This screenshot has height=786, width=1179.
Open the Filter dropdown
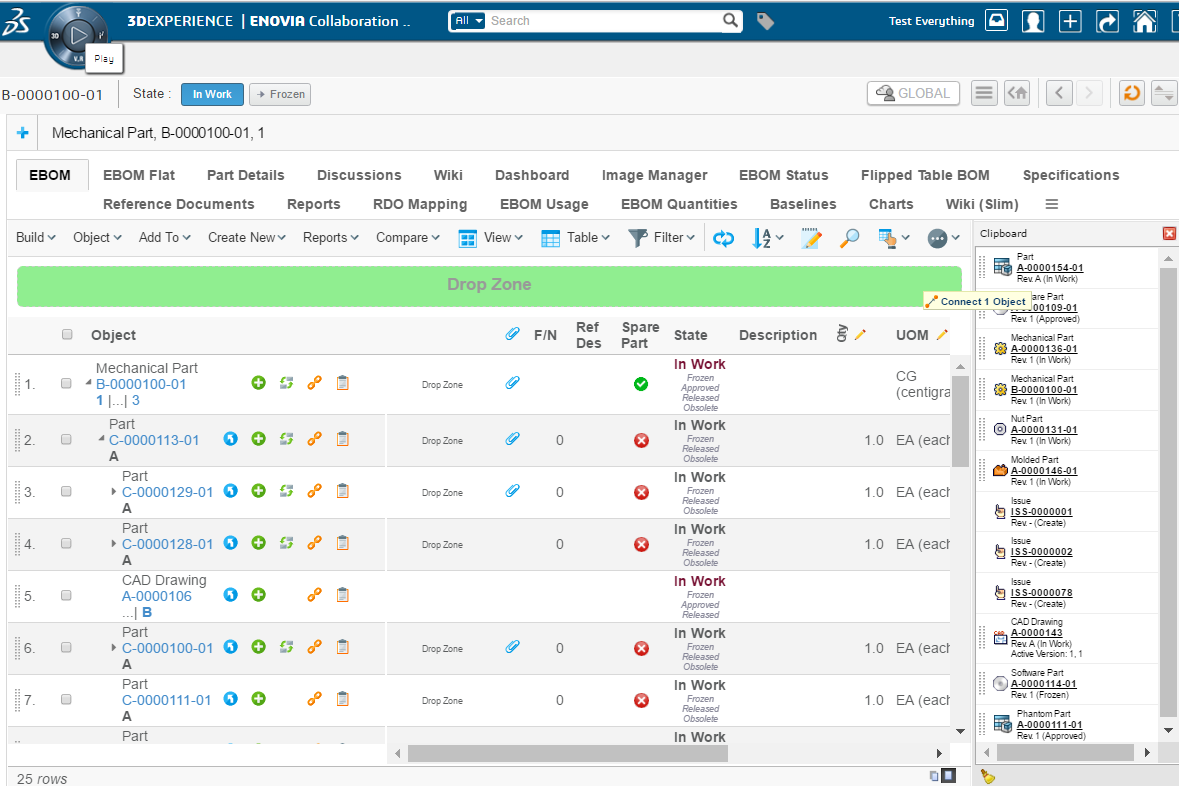coord(660,238)
